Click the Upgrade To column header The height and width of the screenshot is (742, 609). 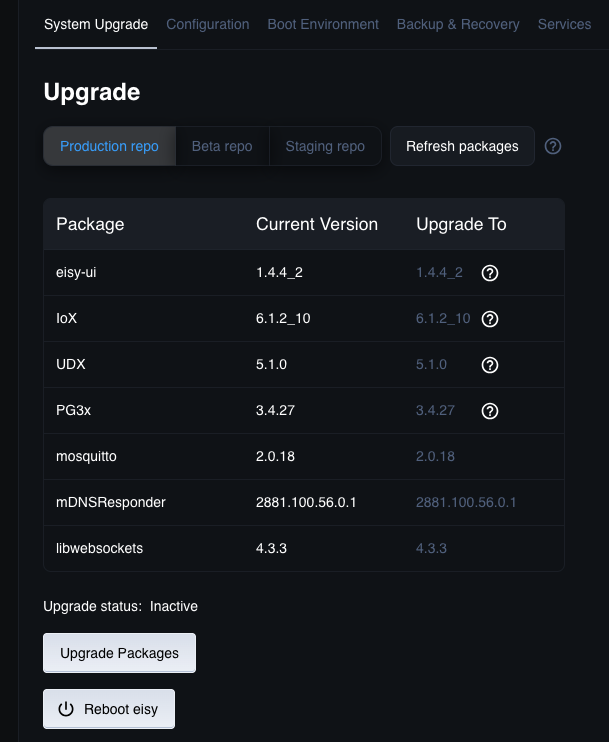click(x=461, y=224)
